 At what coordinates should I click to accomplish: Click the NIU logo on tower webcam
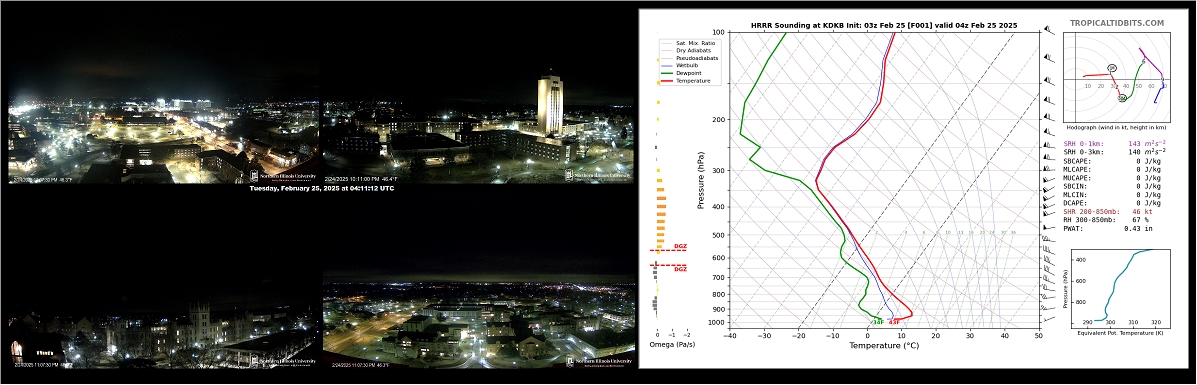pos(598,175)
